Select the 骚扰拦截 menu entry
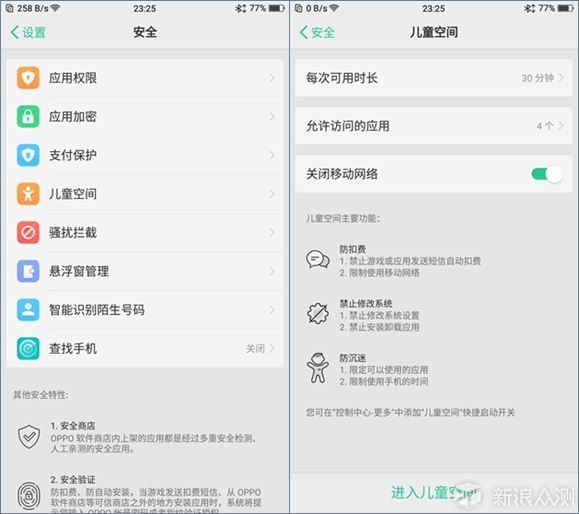Image resolution: width=579 pixels, height=514 pixels. pyautogui.click(x=145, y=233)
